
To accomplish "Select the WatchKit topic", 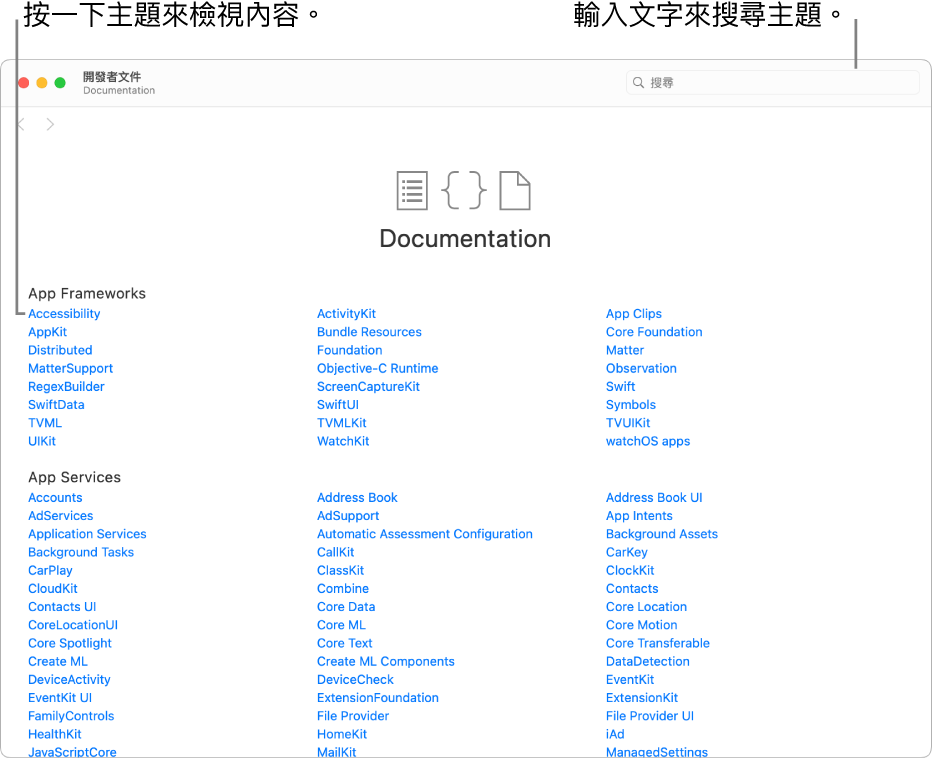I will tap(343, 441).
